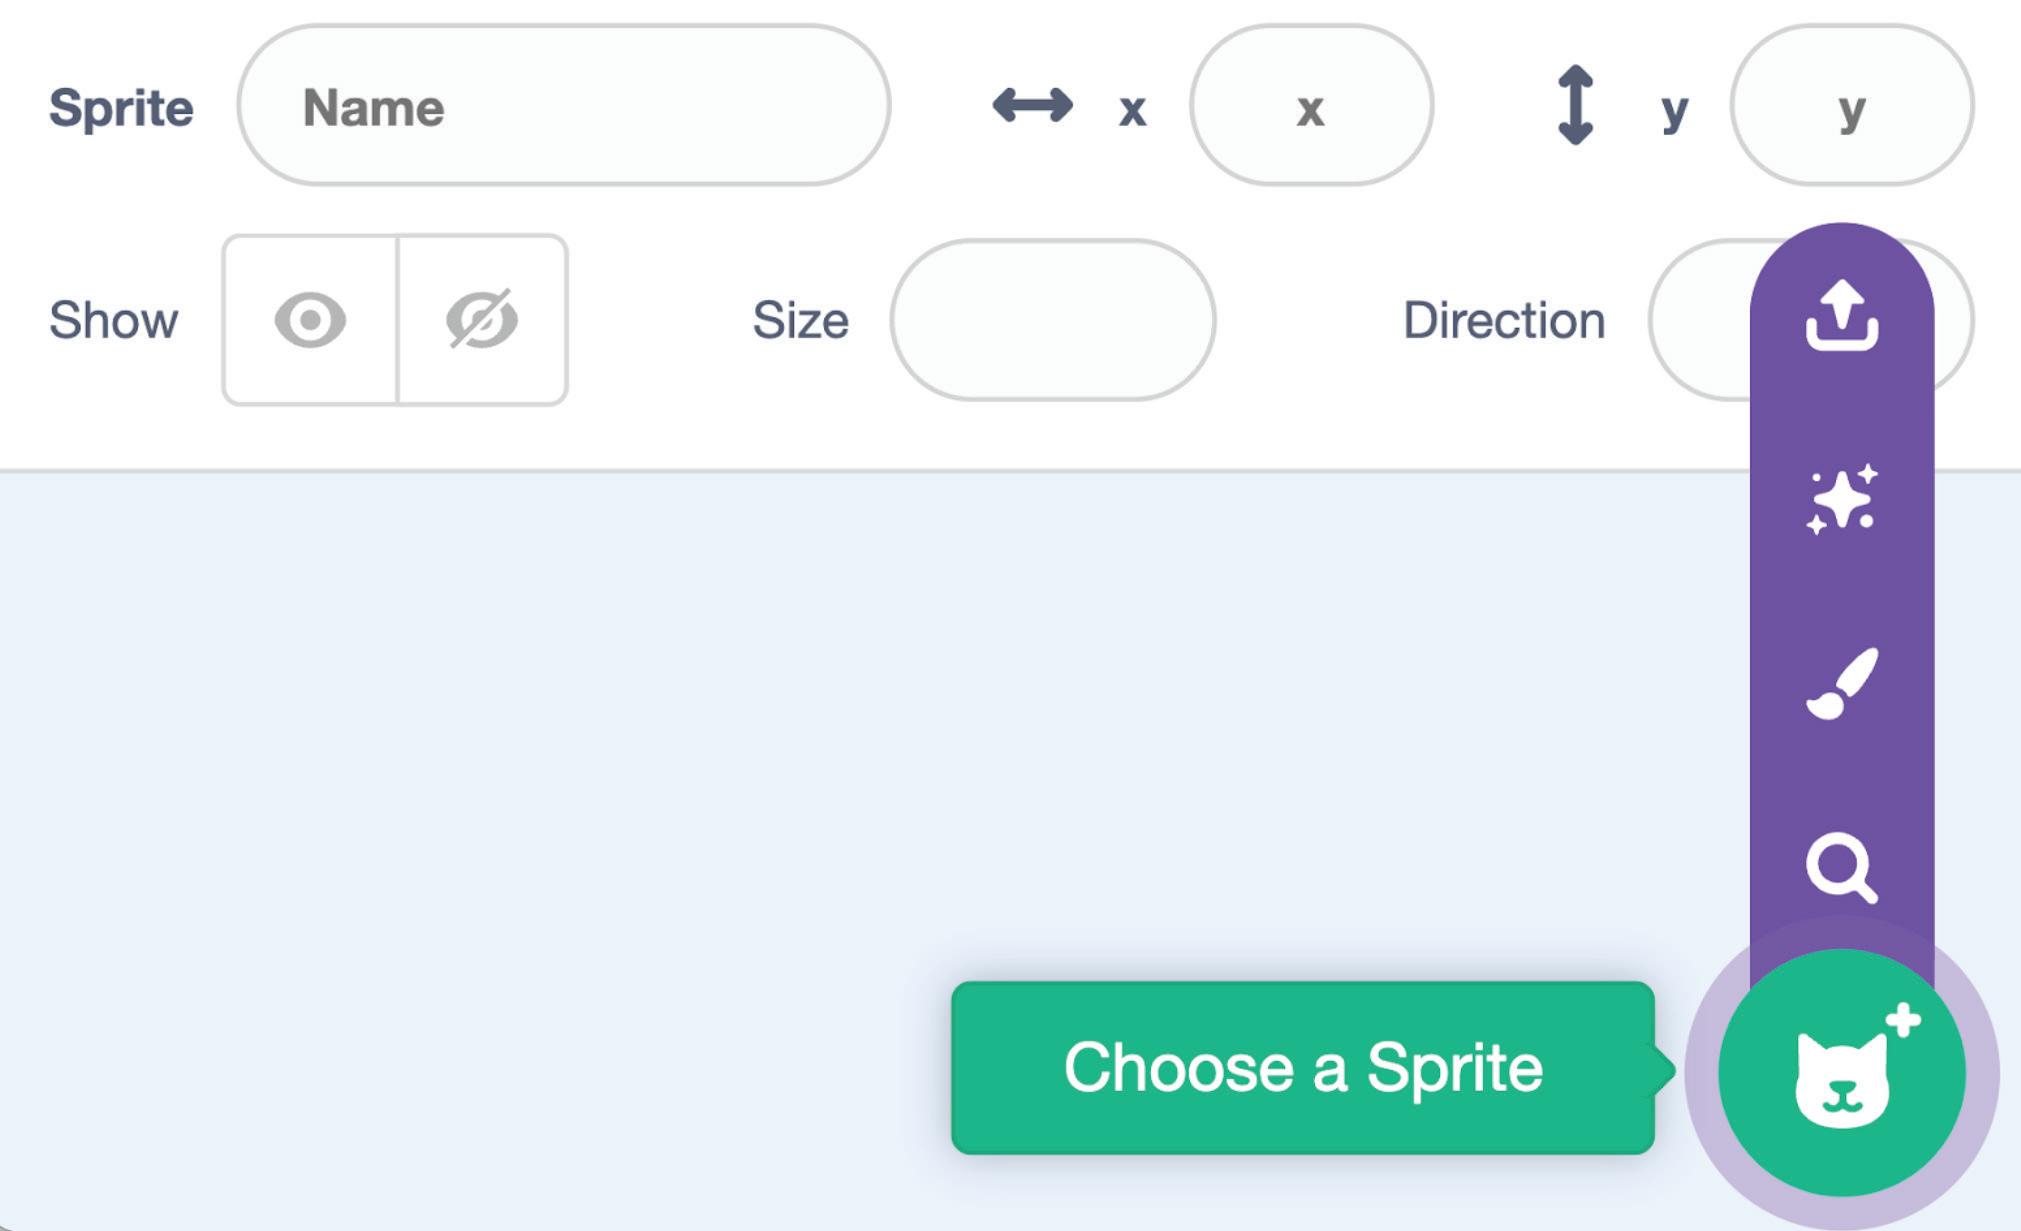This screenshot has width=2021, height=1231.
Task: Click the "Show" label text
Action: (113, 320)
